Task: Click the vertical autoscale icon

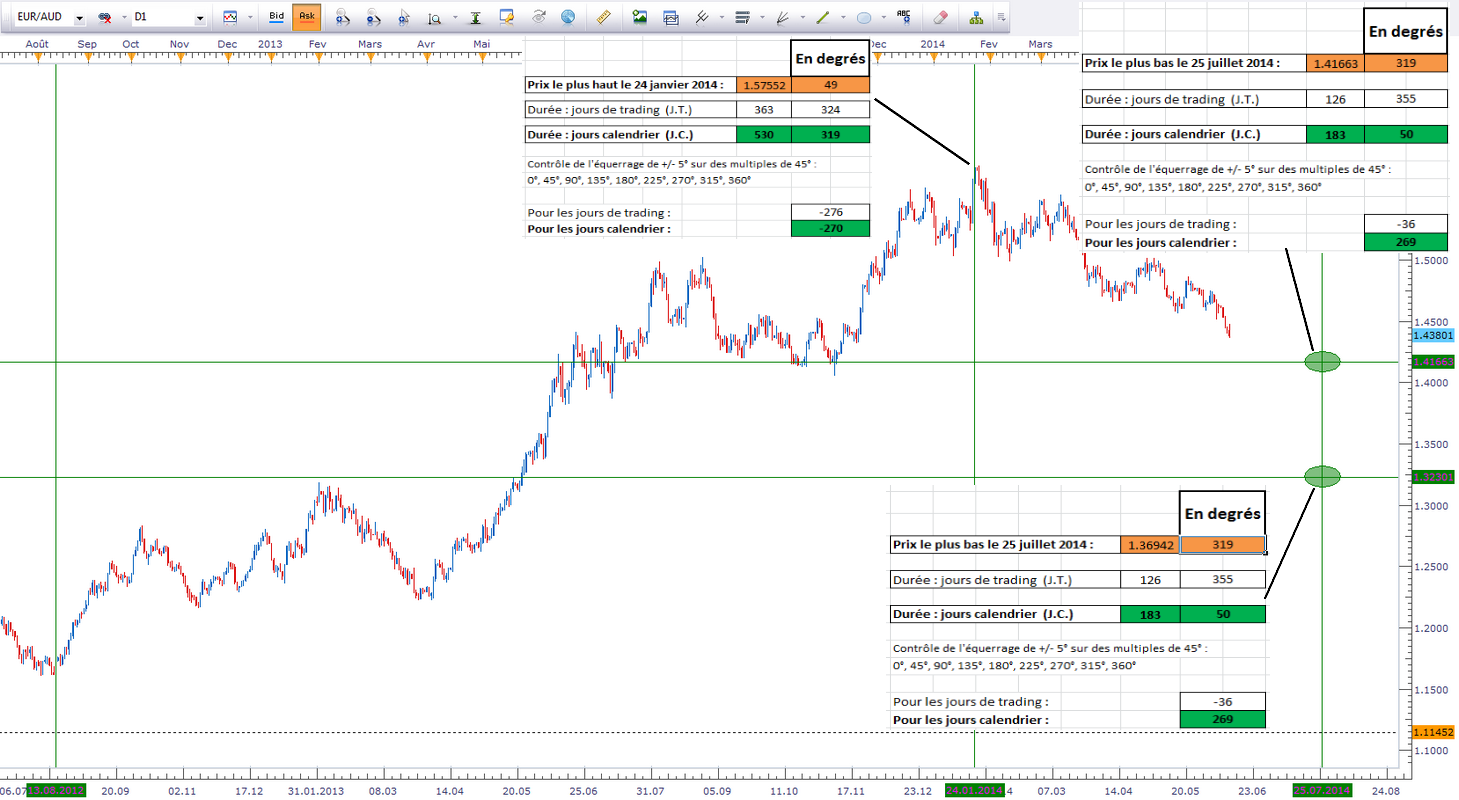Action: (474, 17)
